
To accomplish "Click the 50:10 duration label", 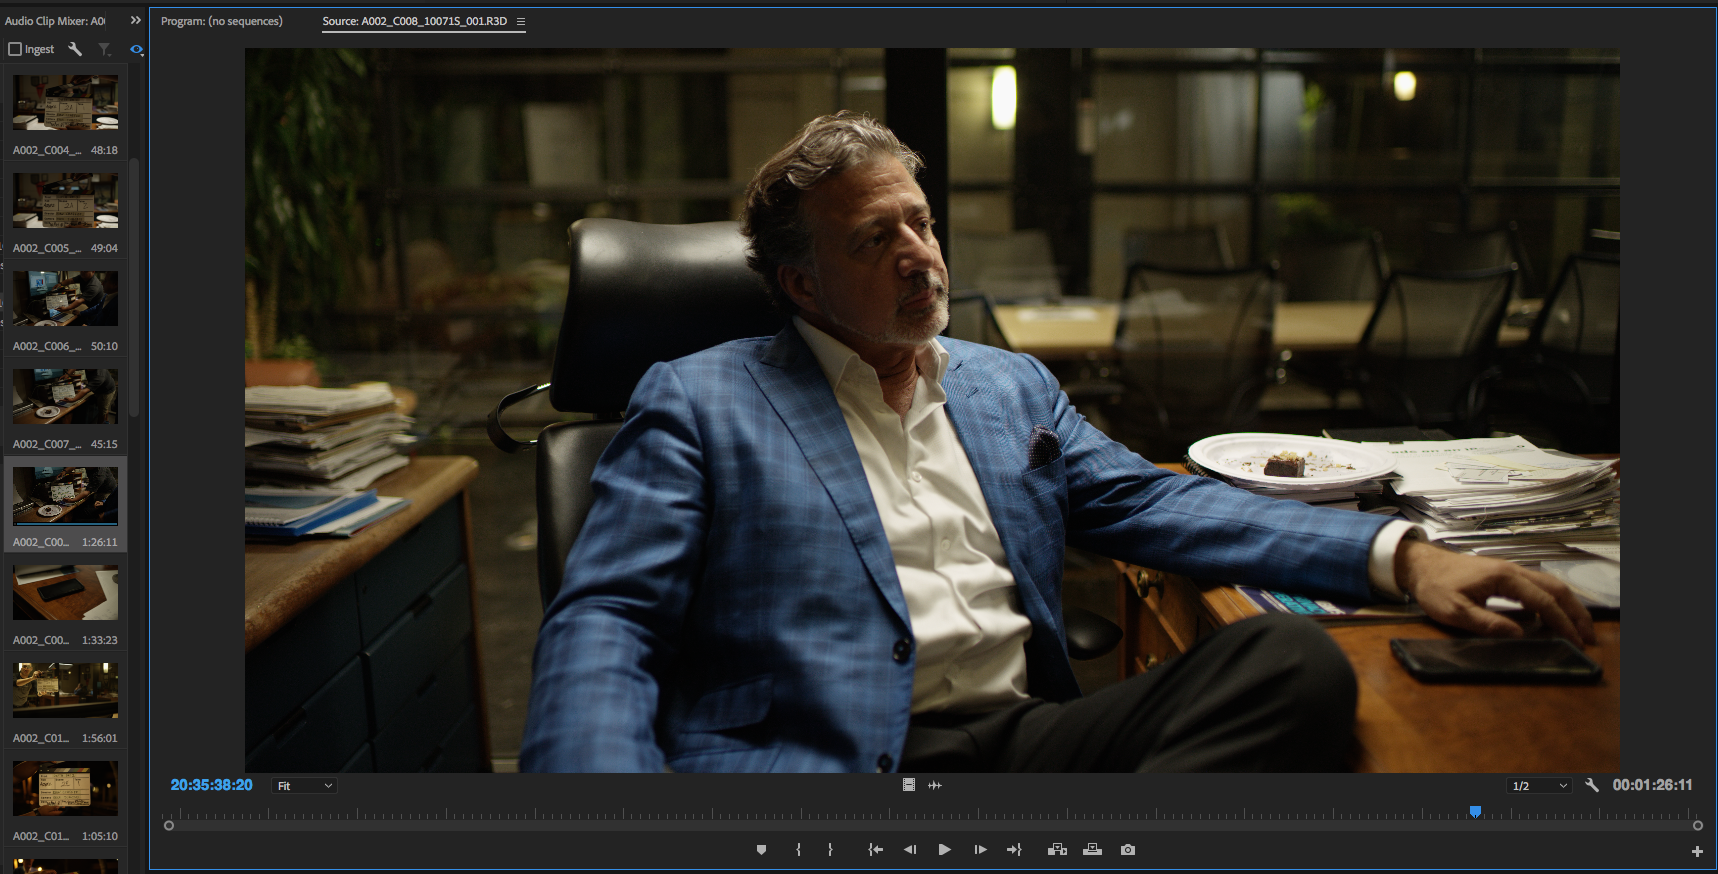I will tap(104, 346).
